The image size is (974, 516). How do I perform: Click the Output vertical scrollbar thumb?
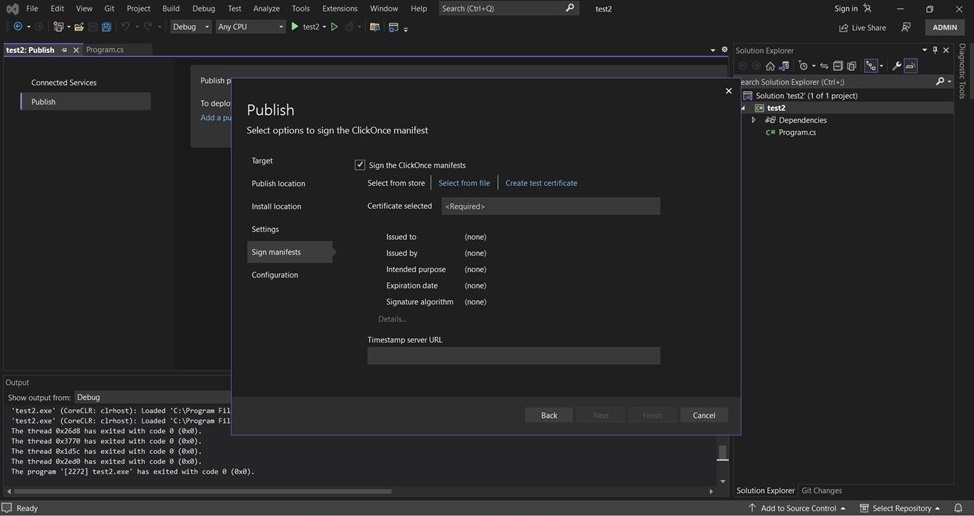point(722,453)
